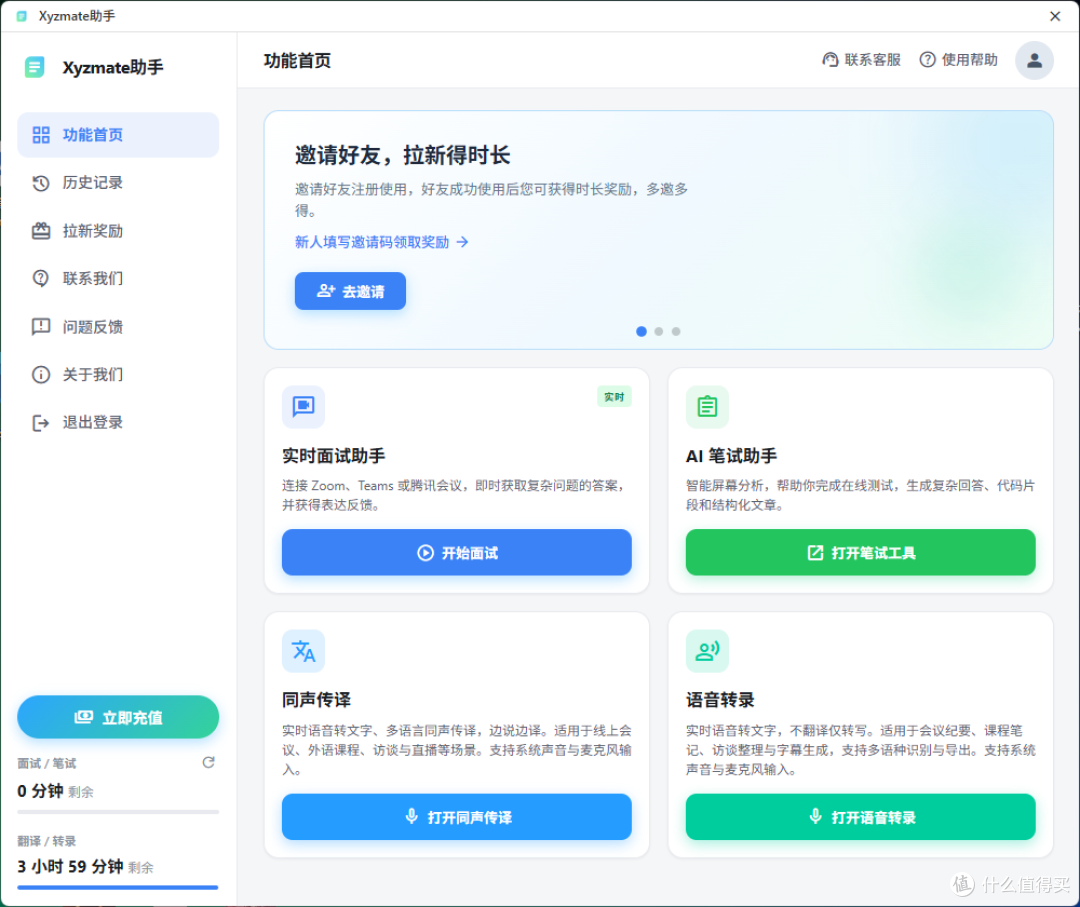Open 问题反馈 in the sidebar

[118, 326]
